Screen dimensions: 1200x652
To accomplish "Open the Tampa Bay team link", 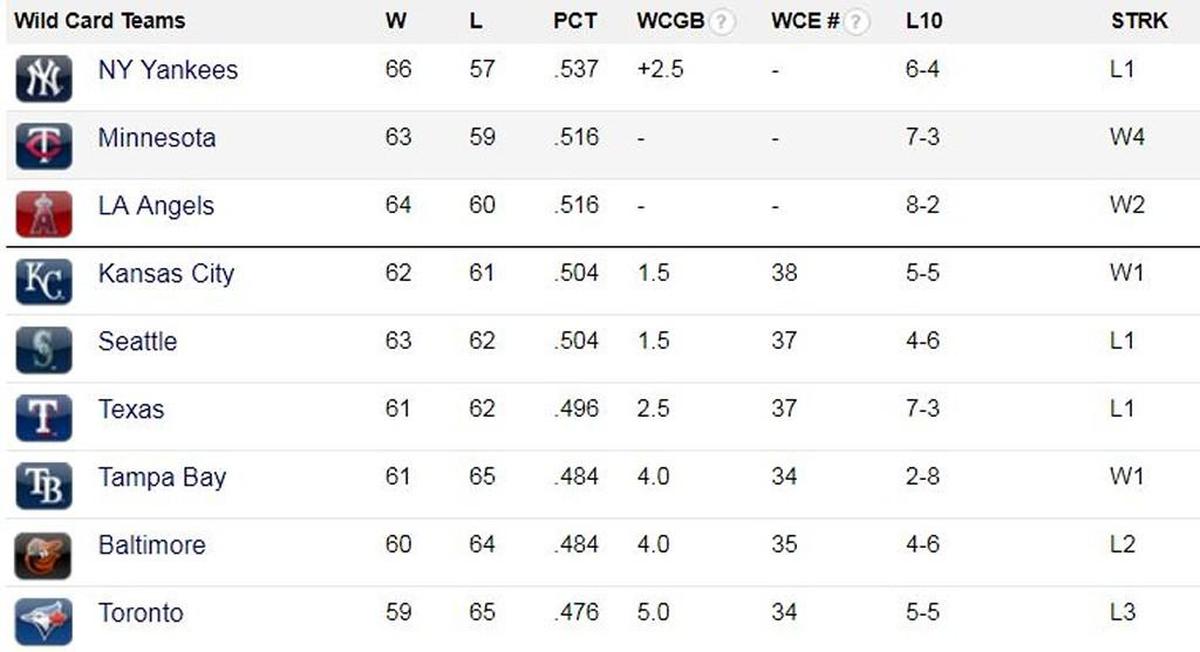I will (x=162, y=478).
